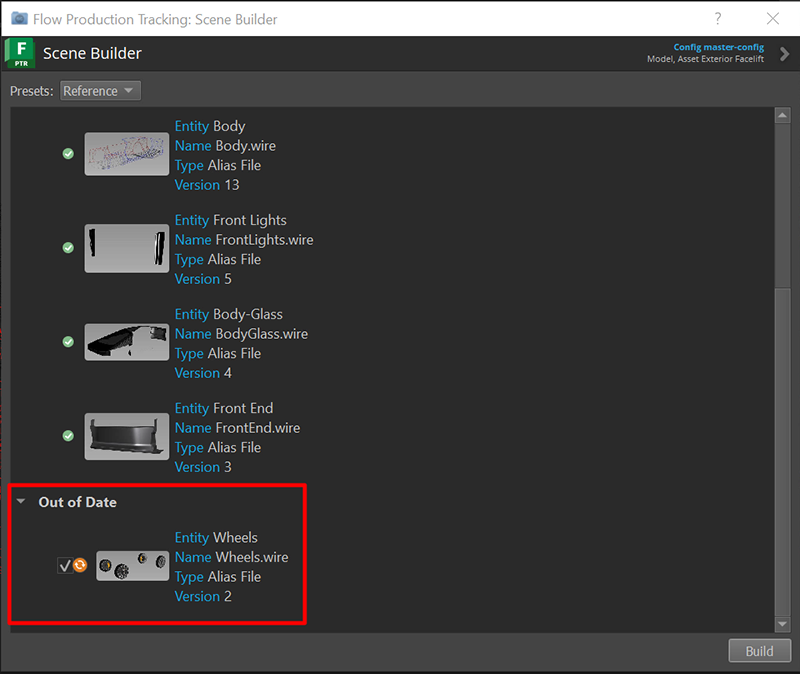
Task: Click the 'Out of Date' heading text
Action: click(x=78, y=502)
